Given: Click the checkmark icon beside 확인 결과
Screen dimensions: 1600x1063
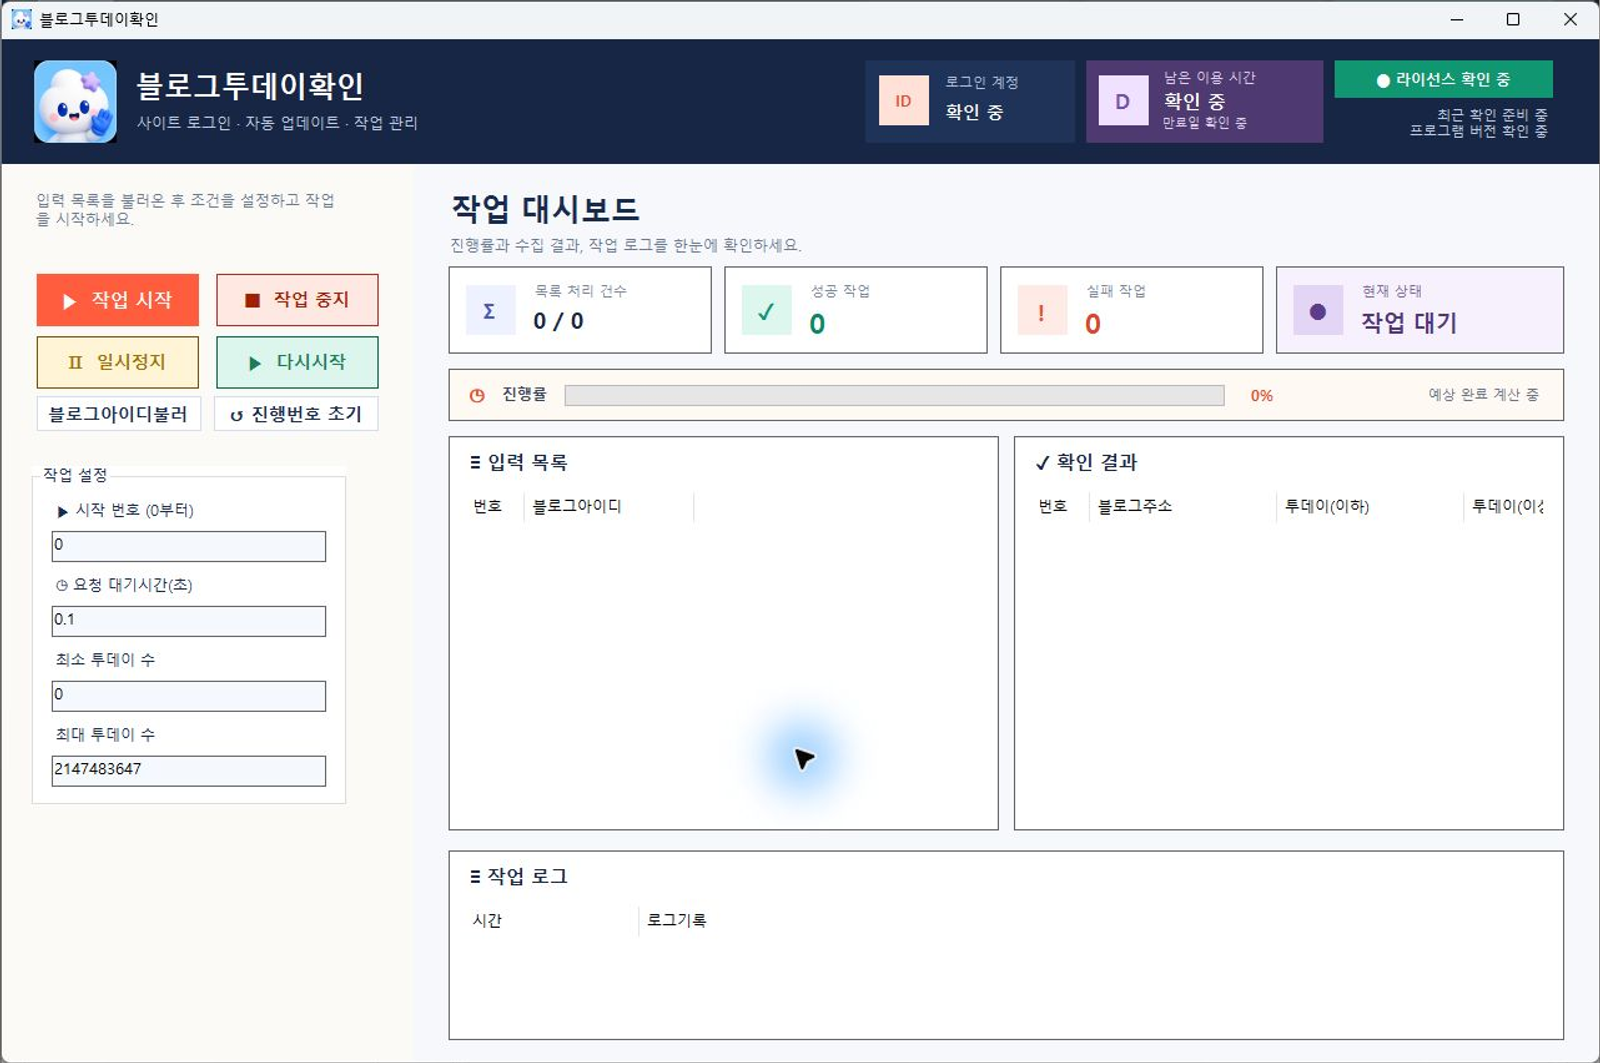Looking at the screenshot, I should click(x=1042, y=462).
